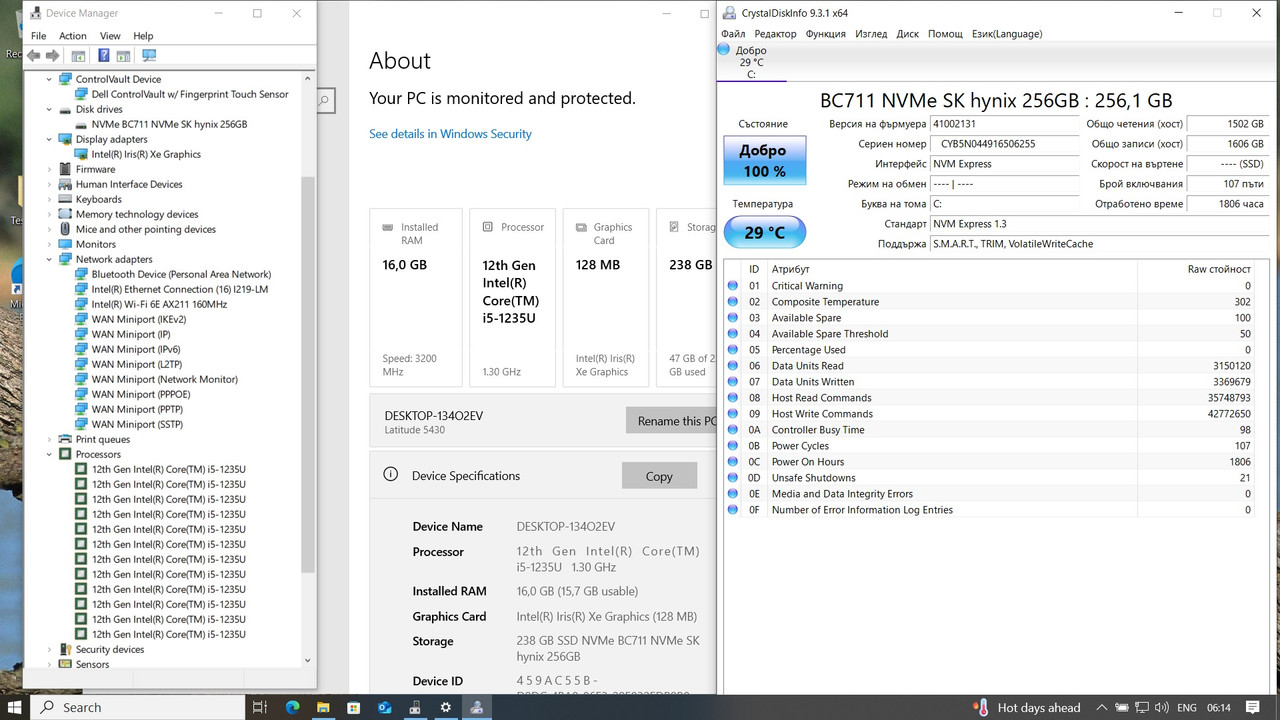This screenshot has height=720, width=1280.
Task: Select Intel(R) Wi-Fi 6E AX211 160MHz adapter
Action: 159,304
